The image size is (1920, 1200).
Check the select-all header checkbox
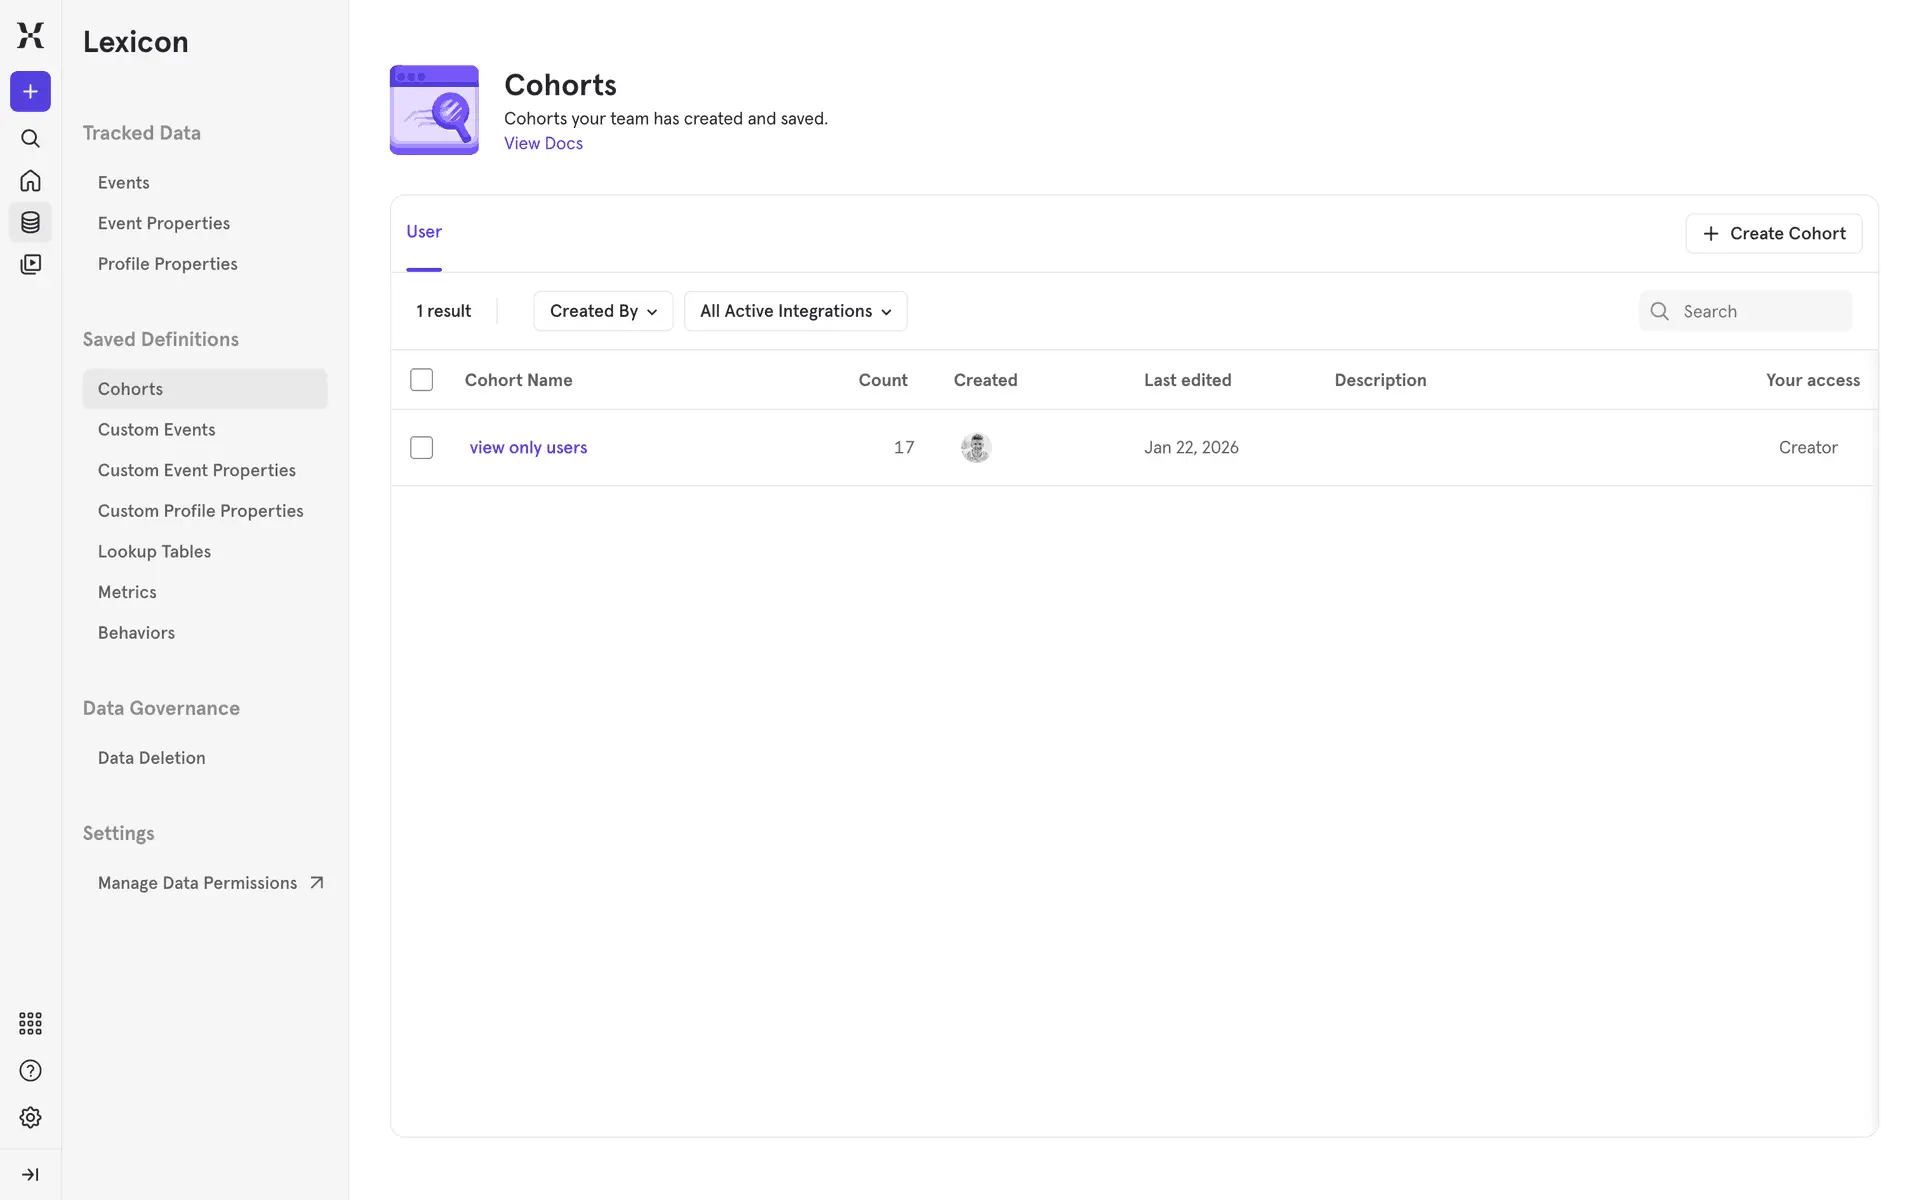click(x=422, y=380)
